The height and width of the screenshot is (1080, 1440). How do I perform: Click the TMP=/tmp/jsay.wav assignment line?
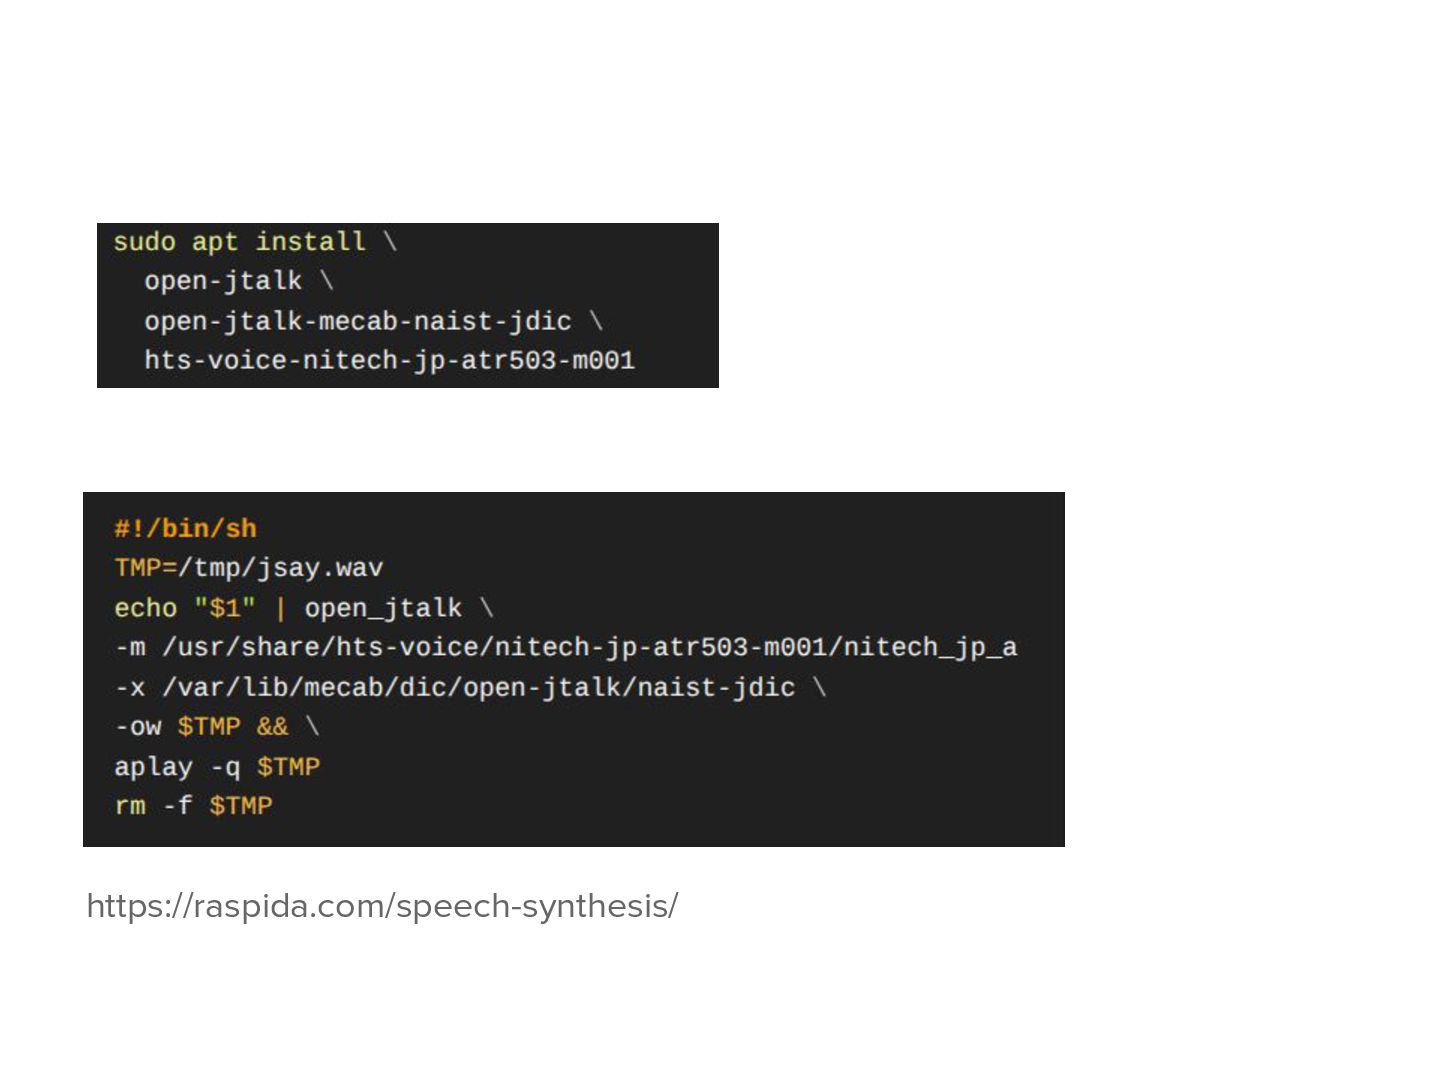(x=248, y=568)
